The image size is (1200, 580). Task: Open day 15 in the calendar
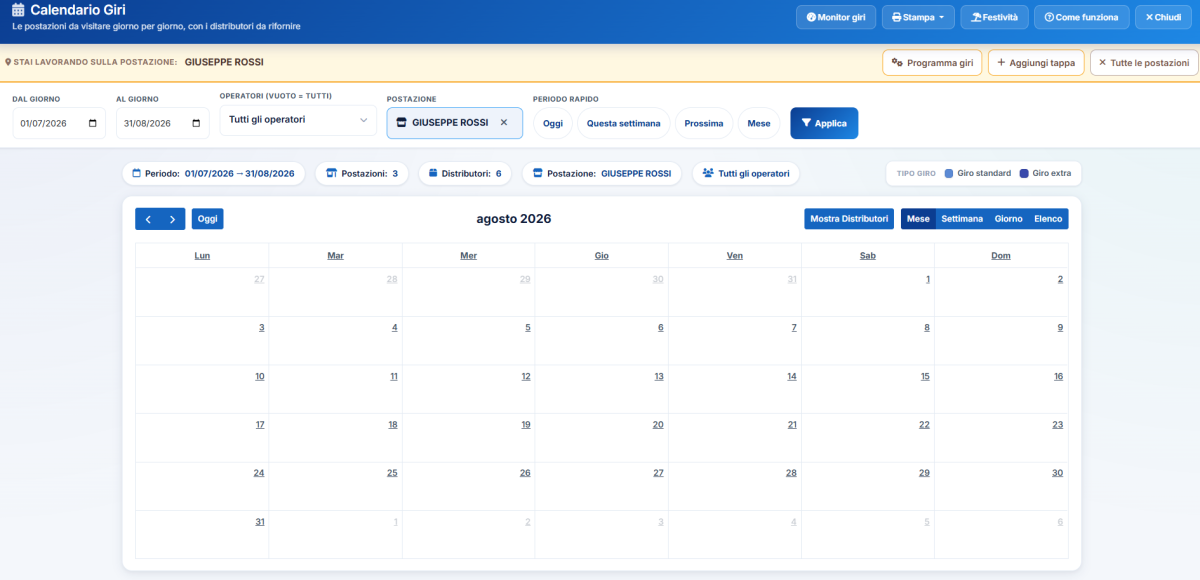925,377
